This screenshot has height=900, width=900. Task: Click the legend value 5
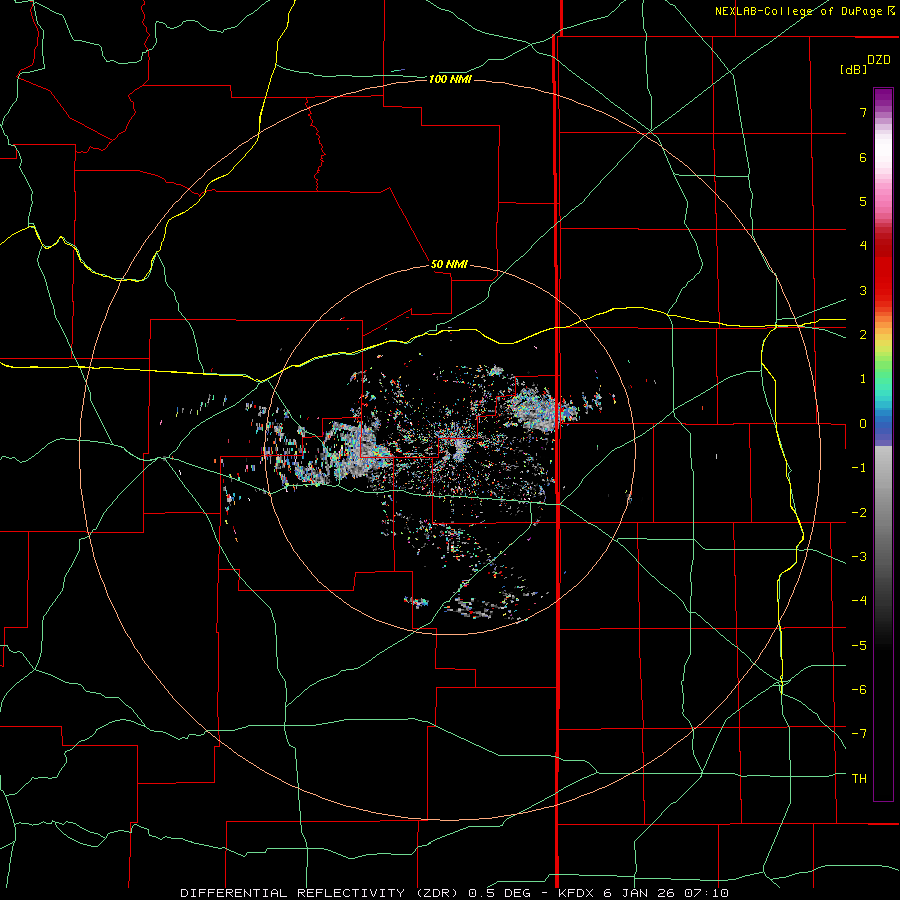pyautogui.click(x=863, y=201)
